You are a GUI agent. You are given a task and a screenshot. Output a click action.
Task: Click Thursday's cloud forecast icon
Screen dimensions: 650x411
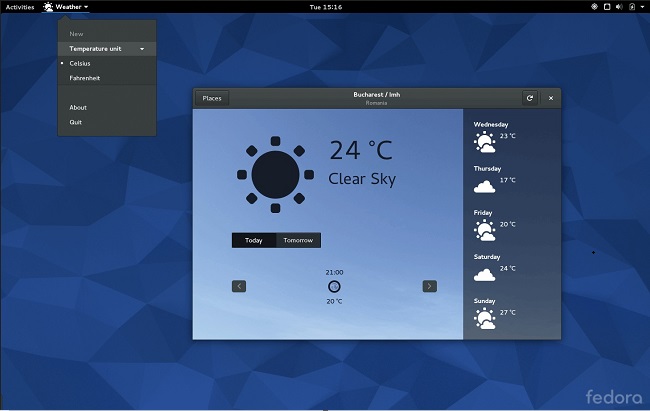click(x=484, y=185)
